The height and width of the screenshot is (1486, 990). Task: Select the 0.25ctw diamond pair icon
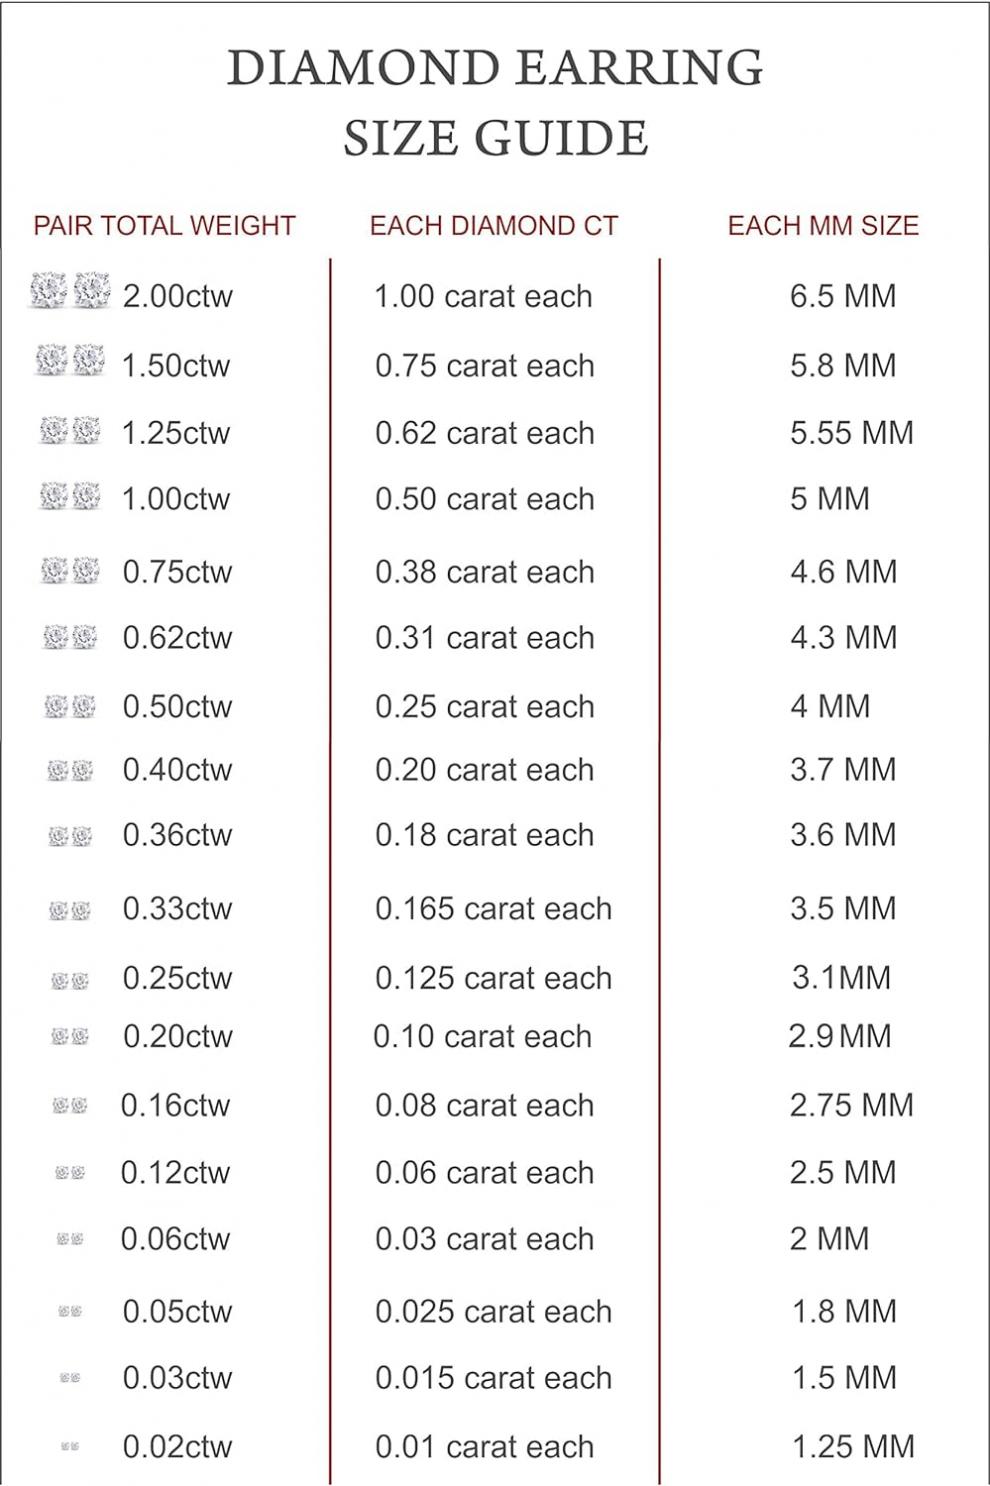coord(70,981)
